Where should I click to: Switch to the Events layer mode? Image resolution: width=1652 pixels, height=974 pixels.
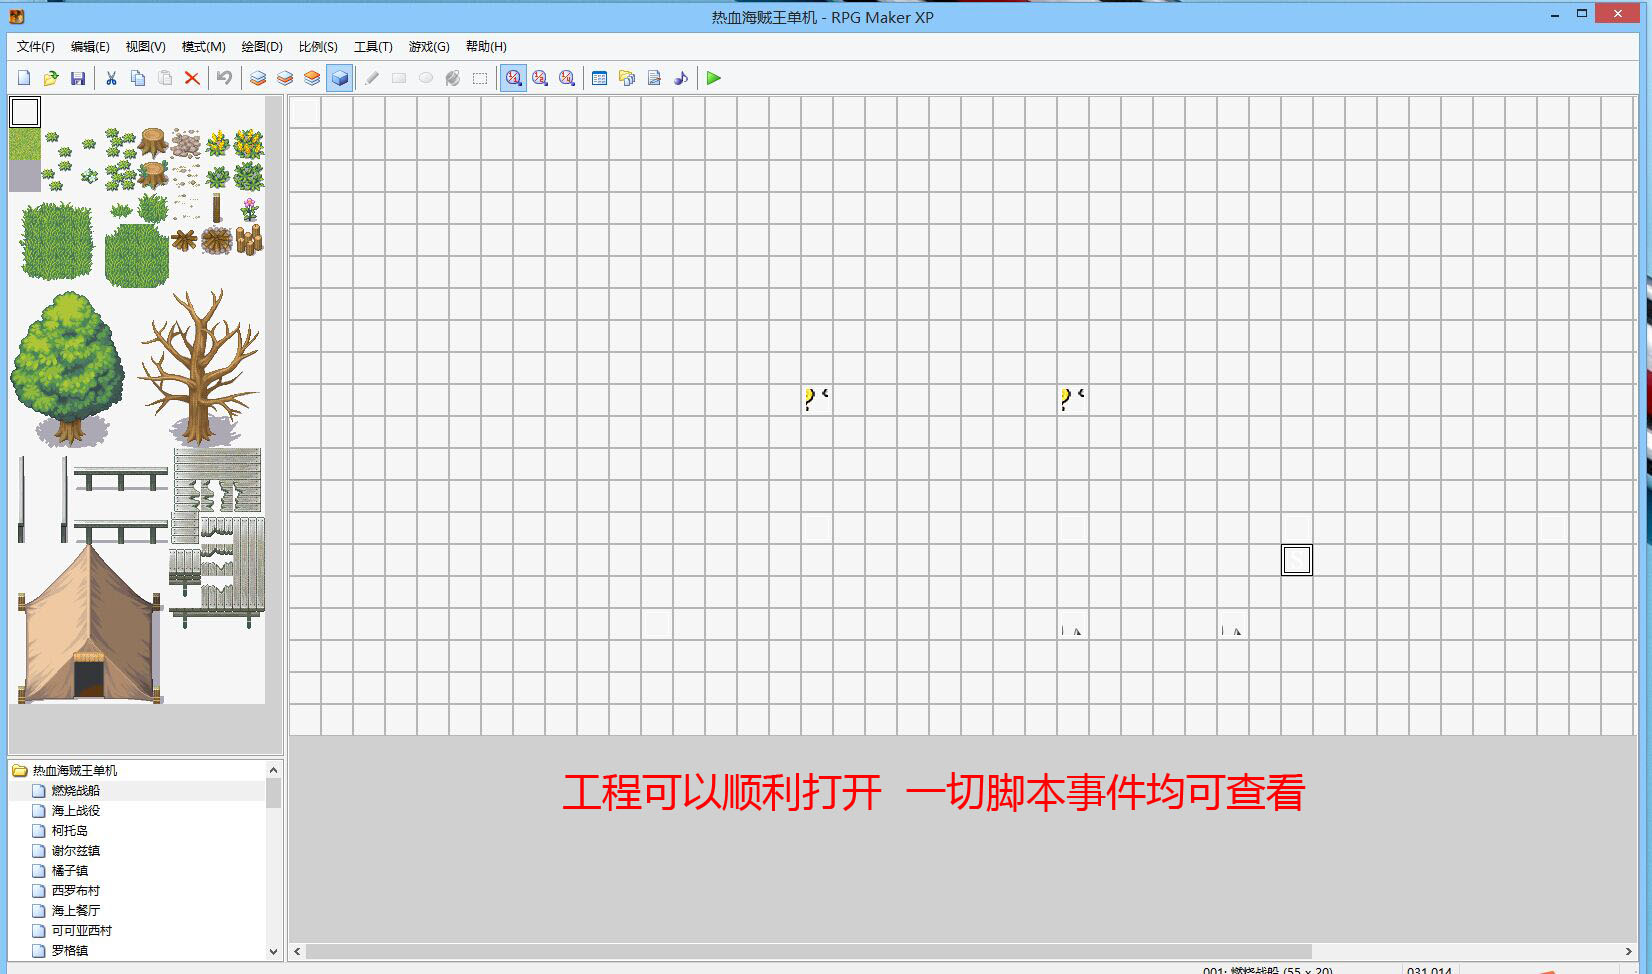click(x=340, y=78)
